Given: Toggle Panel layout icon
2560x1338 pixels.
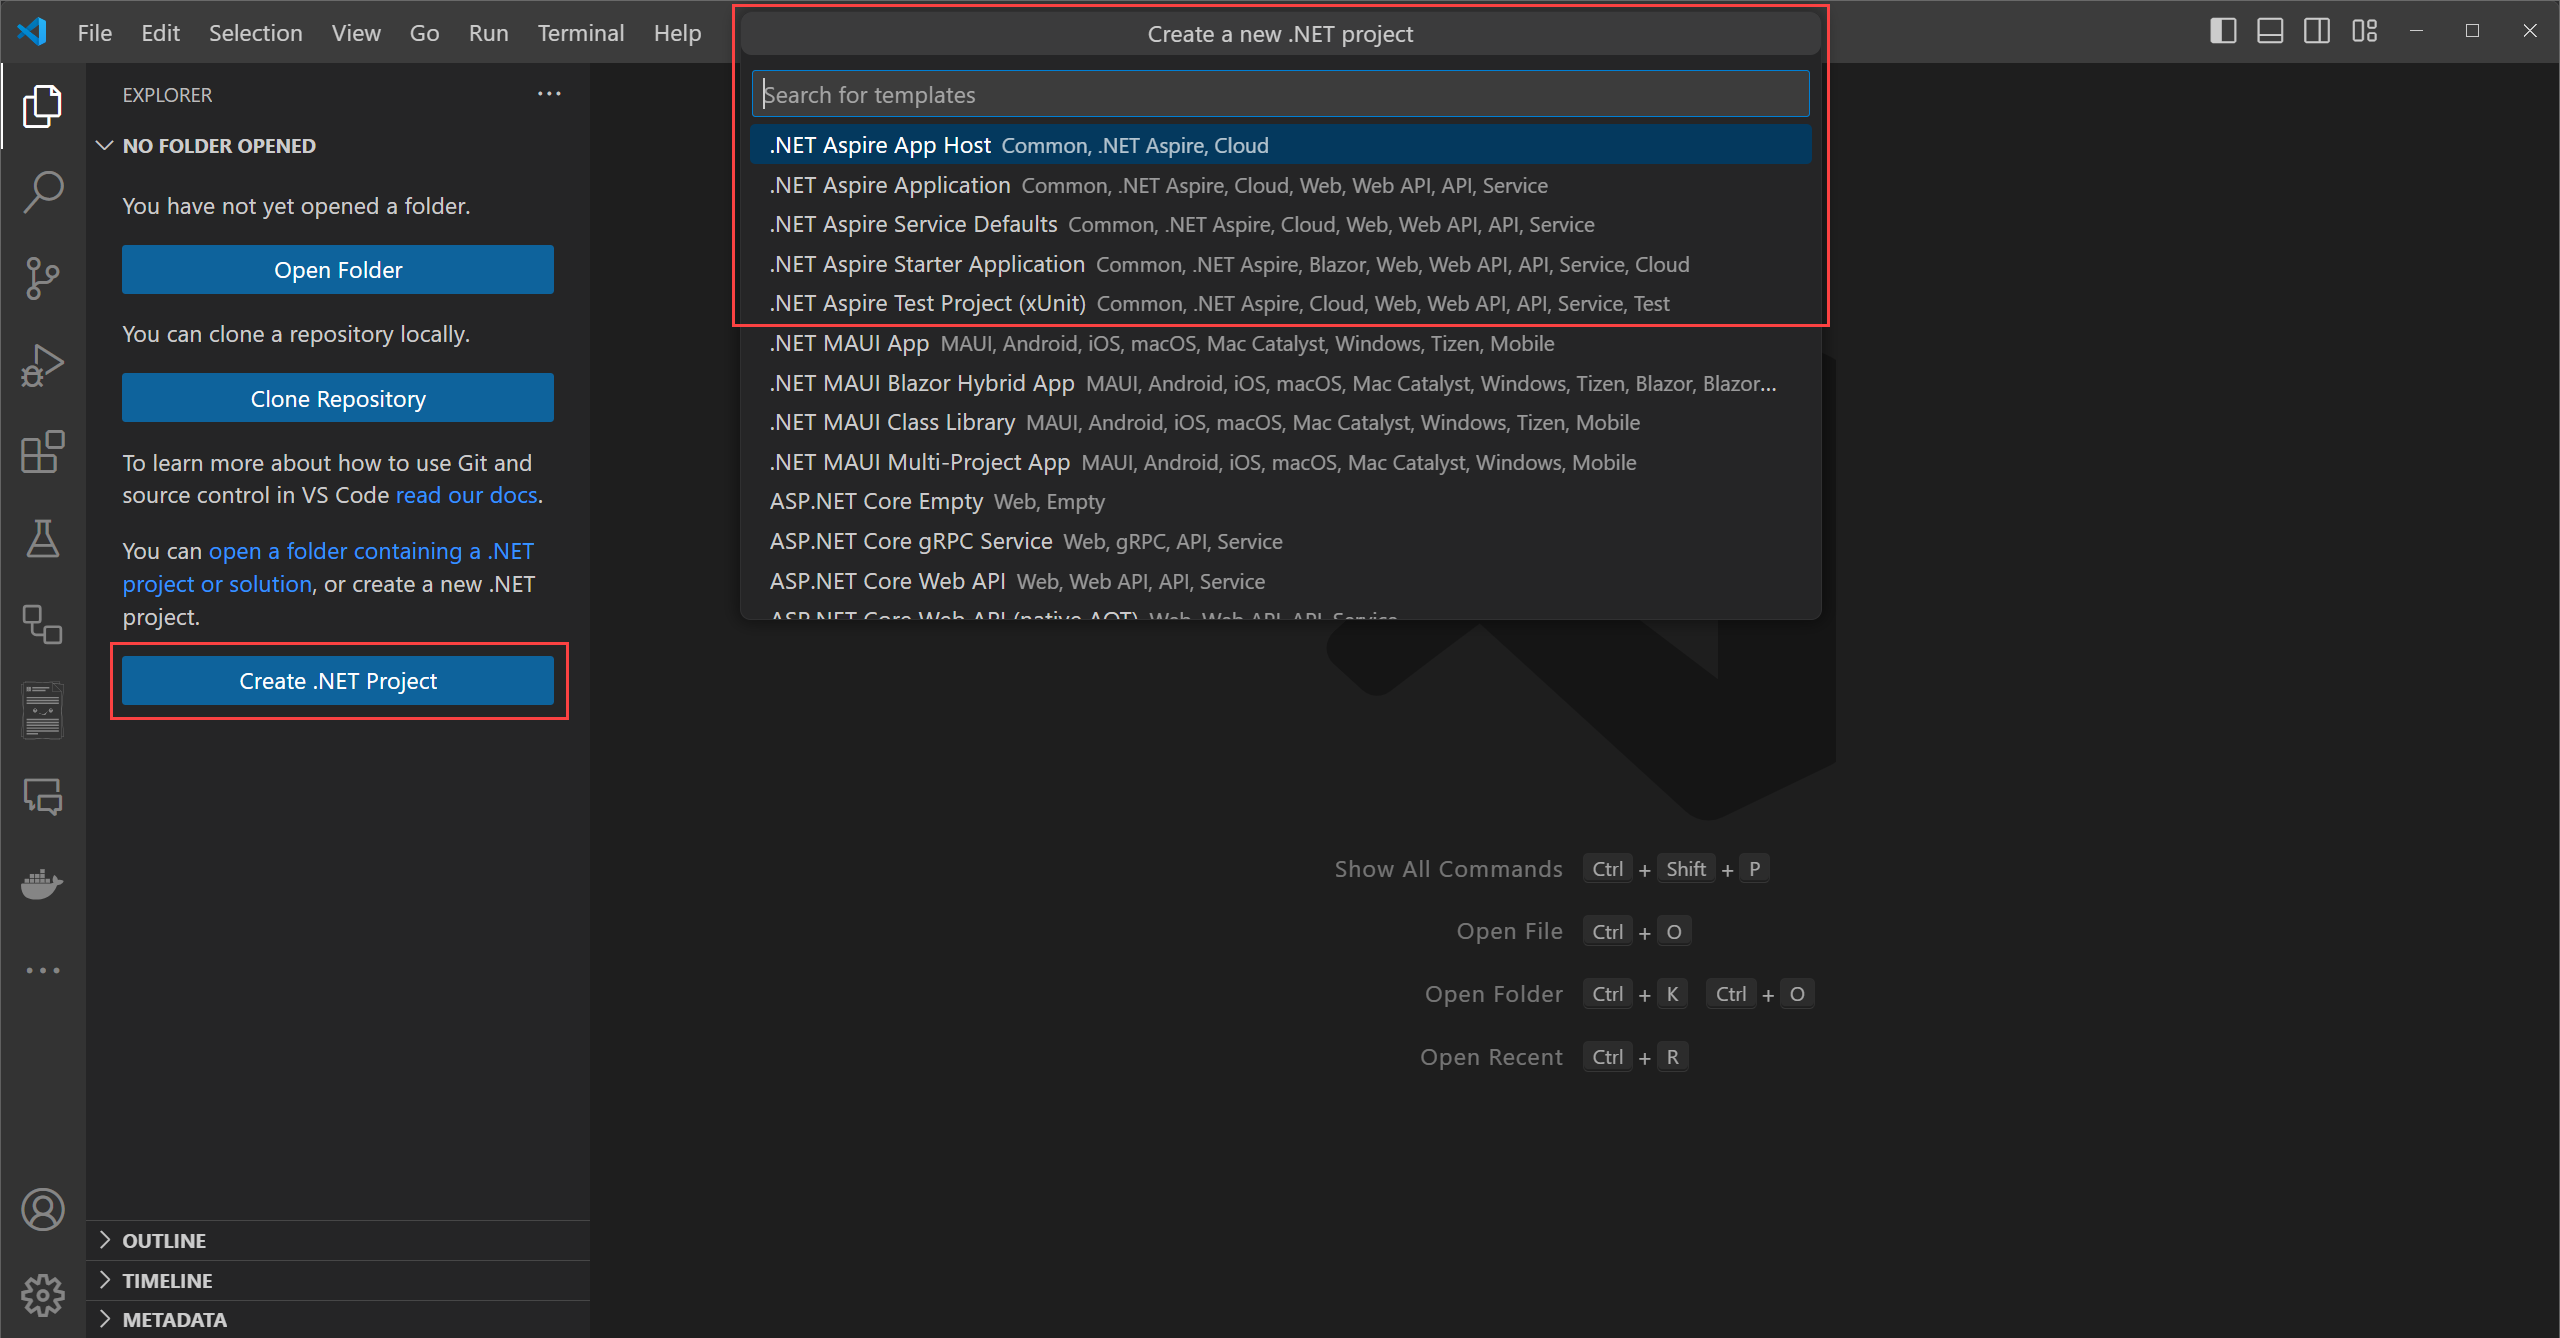Looking at the screenshot, I should pos(2270,31).
